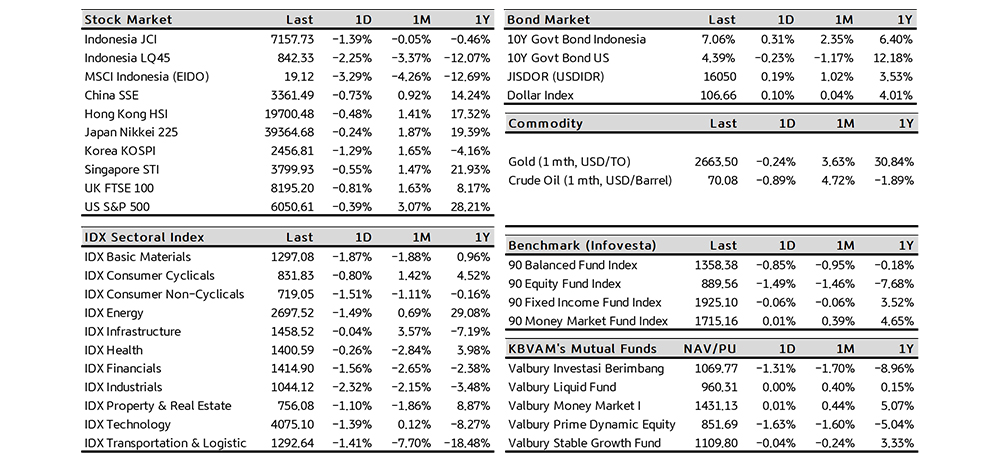Click the IDX Sectoral Index header
The image size is (1000, 462).
[x=144, y=238]
